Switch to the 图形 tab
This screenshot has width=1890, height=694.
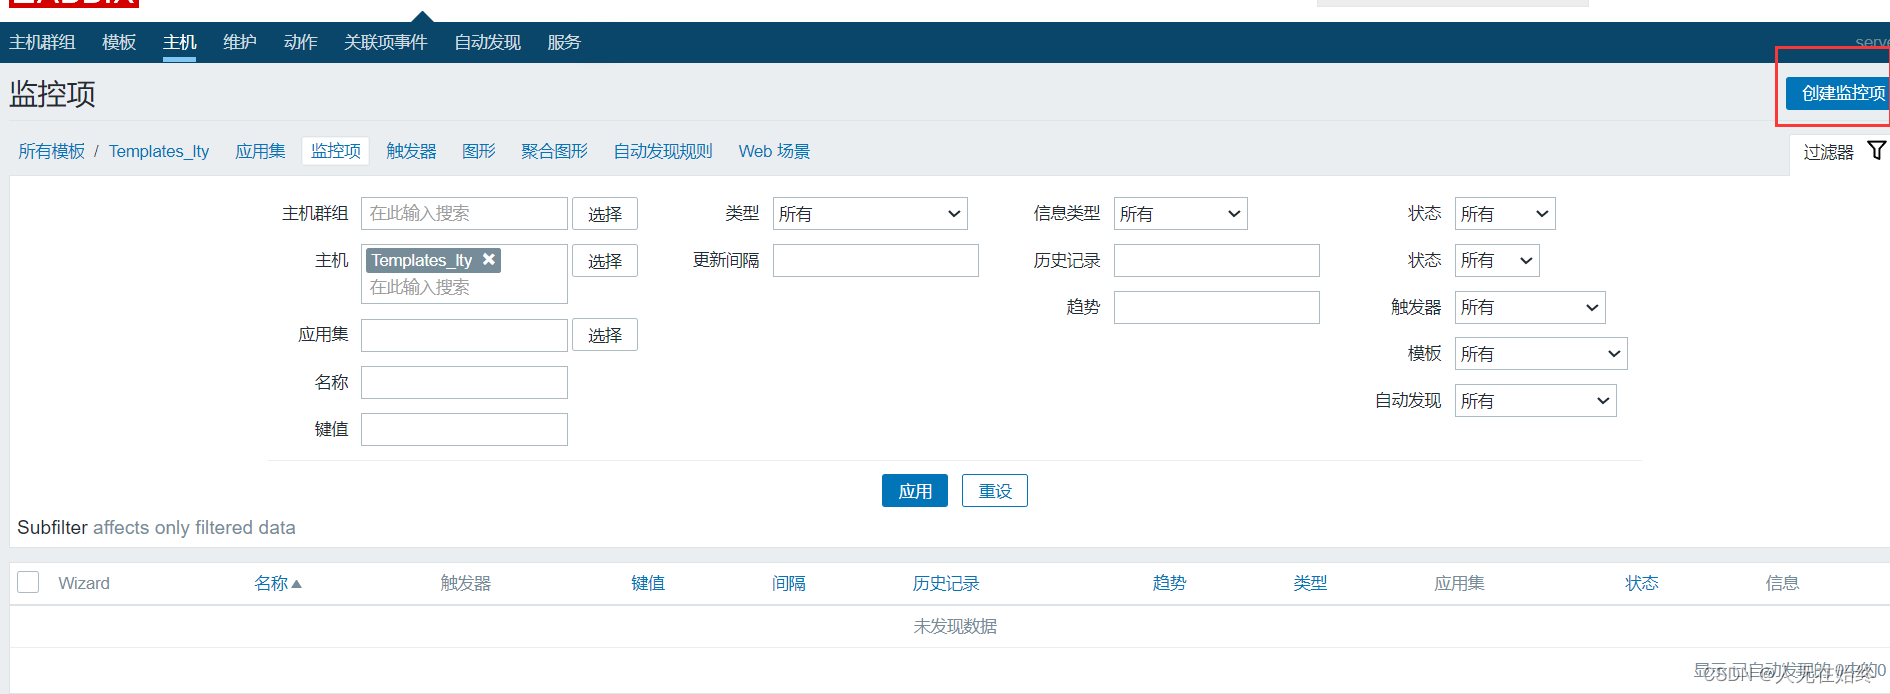tap(479, 151)
